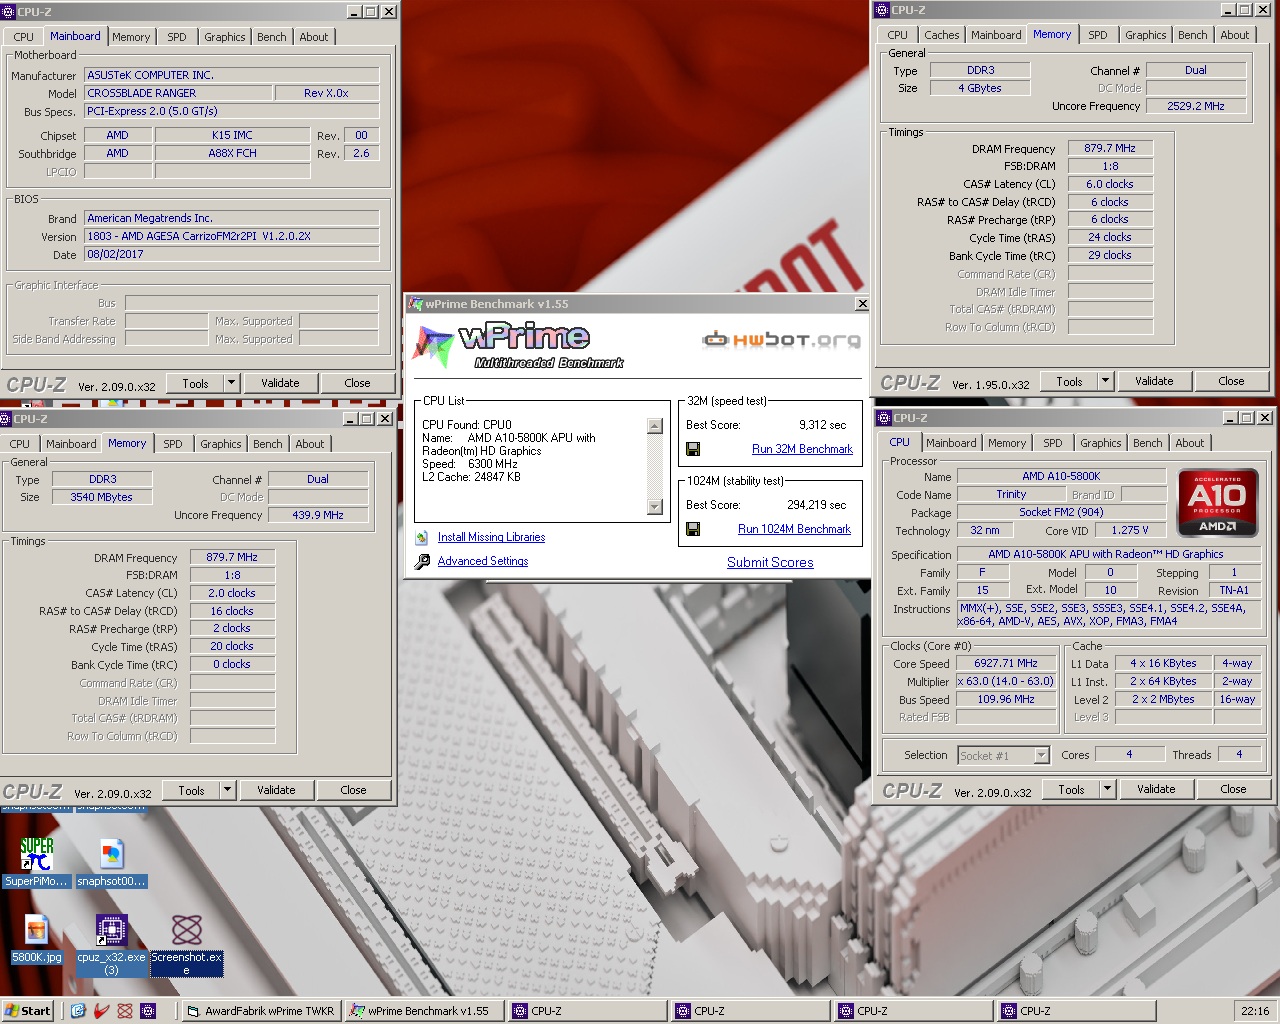Switch to AwardFabrik wPrime TWKR taskbar item

260,1011
